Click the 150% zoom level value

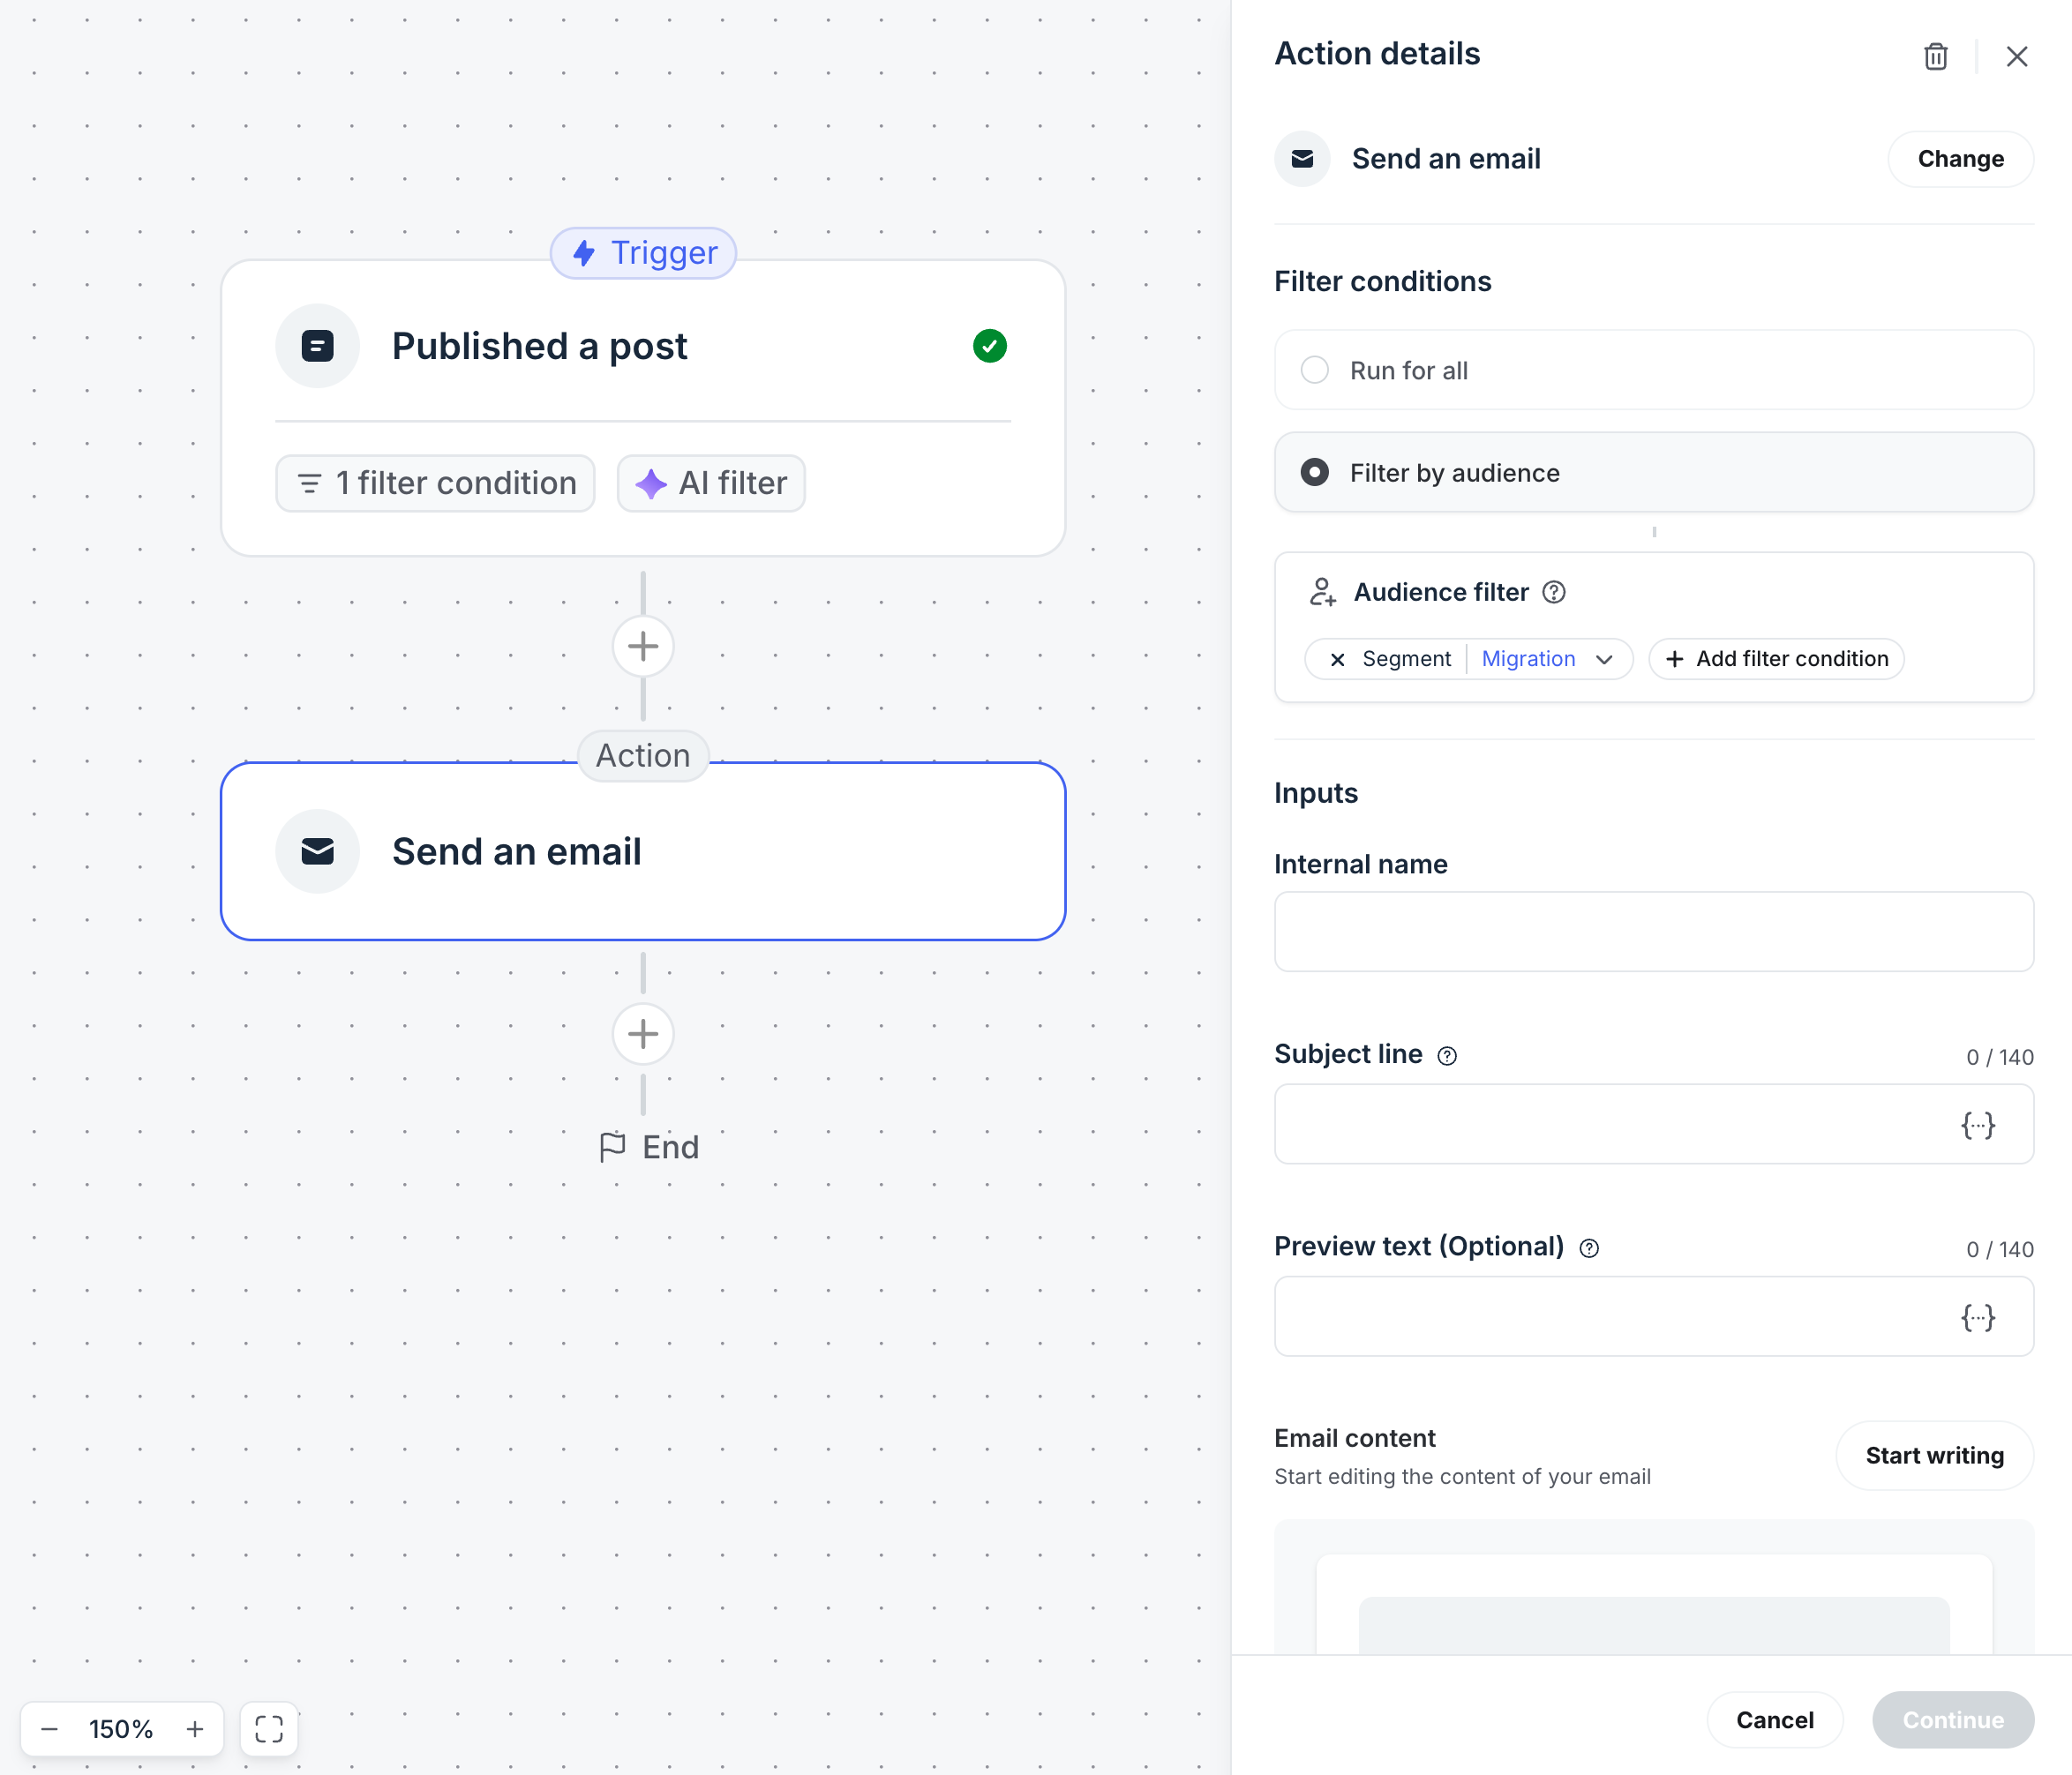coord(121,1728)
